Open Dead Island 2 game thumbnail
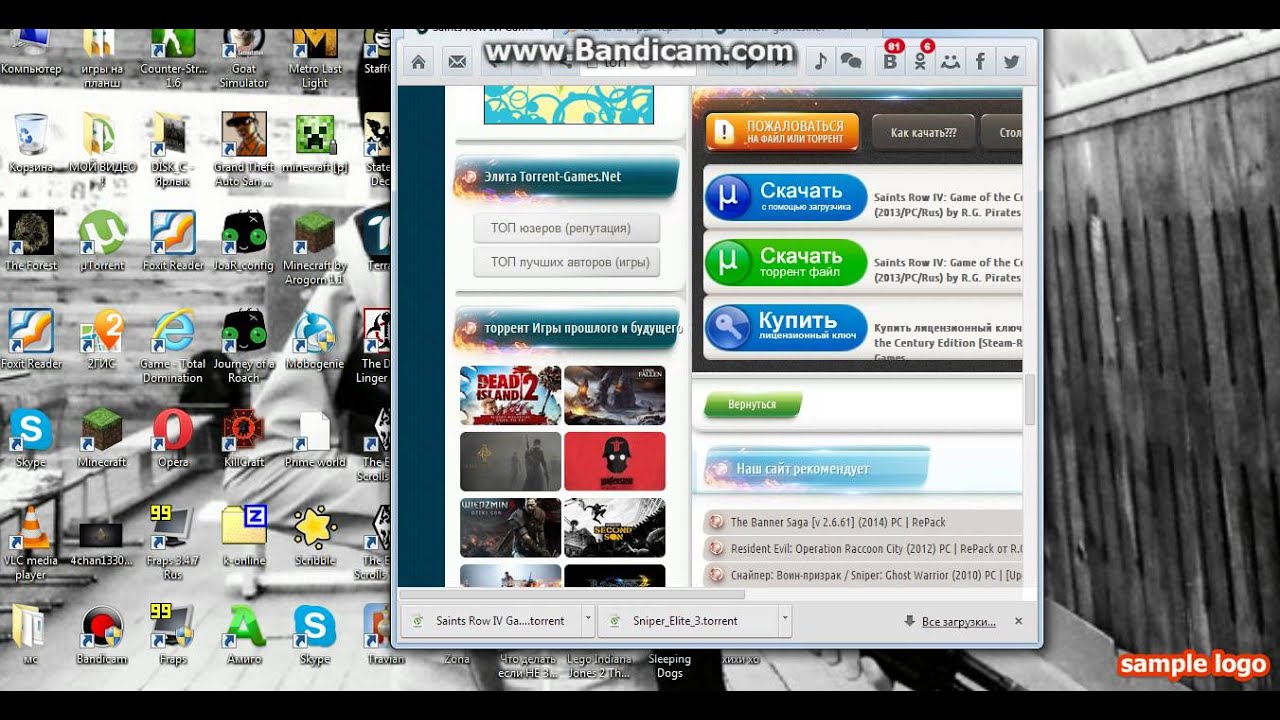 510,395
